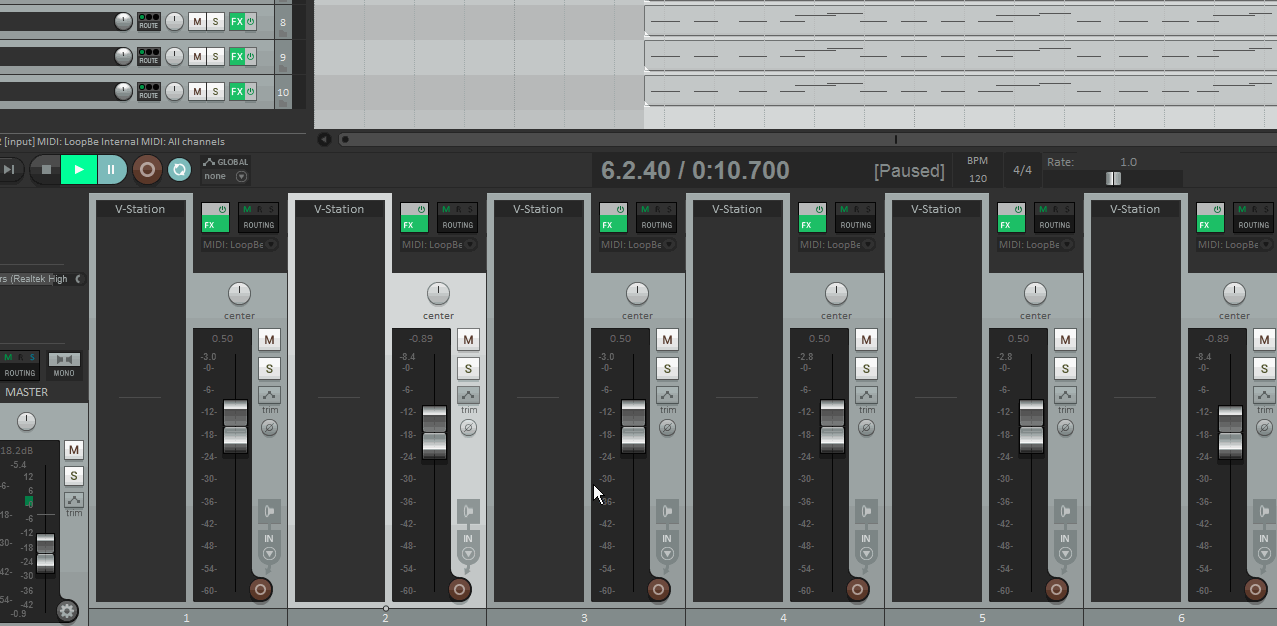Screen dimensions: 1277x626
Task: Open the ROUTE button for track 9
Action: click(x=149, y=57)
